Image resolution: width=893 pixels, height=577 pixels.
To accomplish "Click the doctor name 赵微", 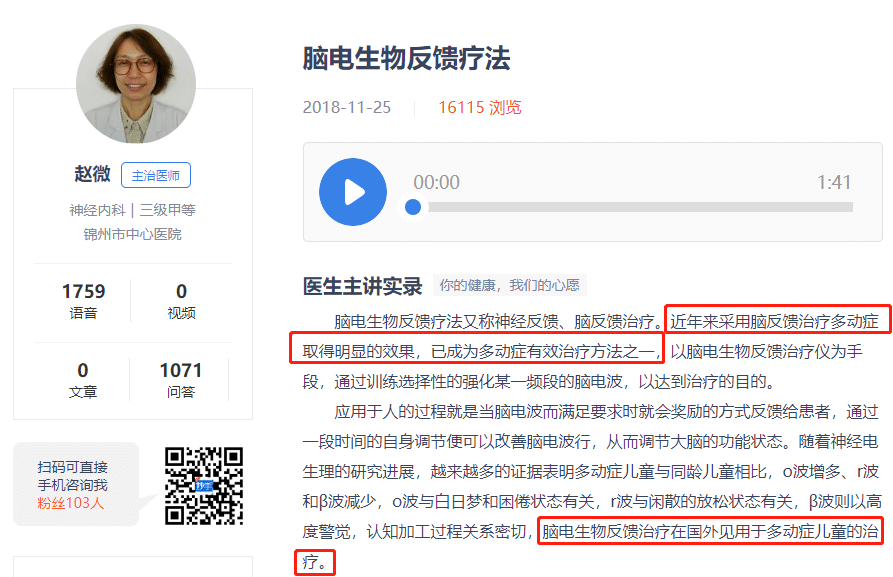I will point(92,174).
